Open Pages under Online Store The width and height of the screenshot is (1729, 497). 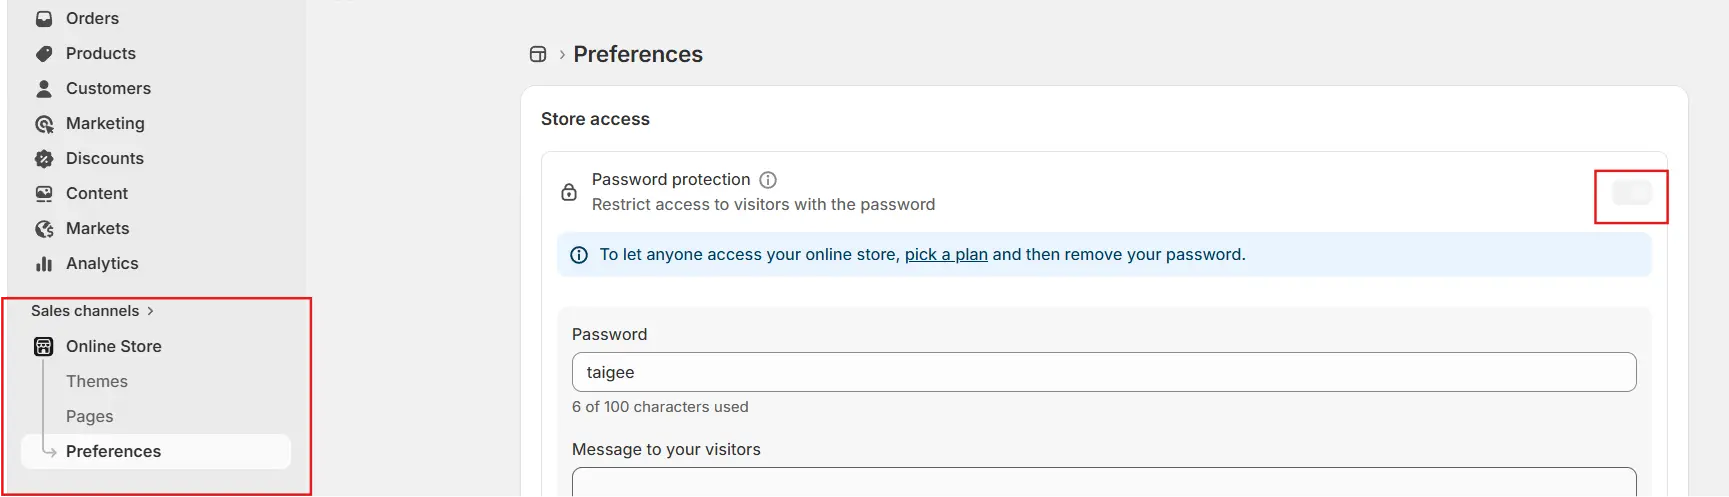pos(90,416)
